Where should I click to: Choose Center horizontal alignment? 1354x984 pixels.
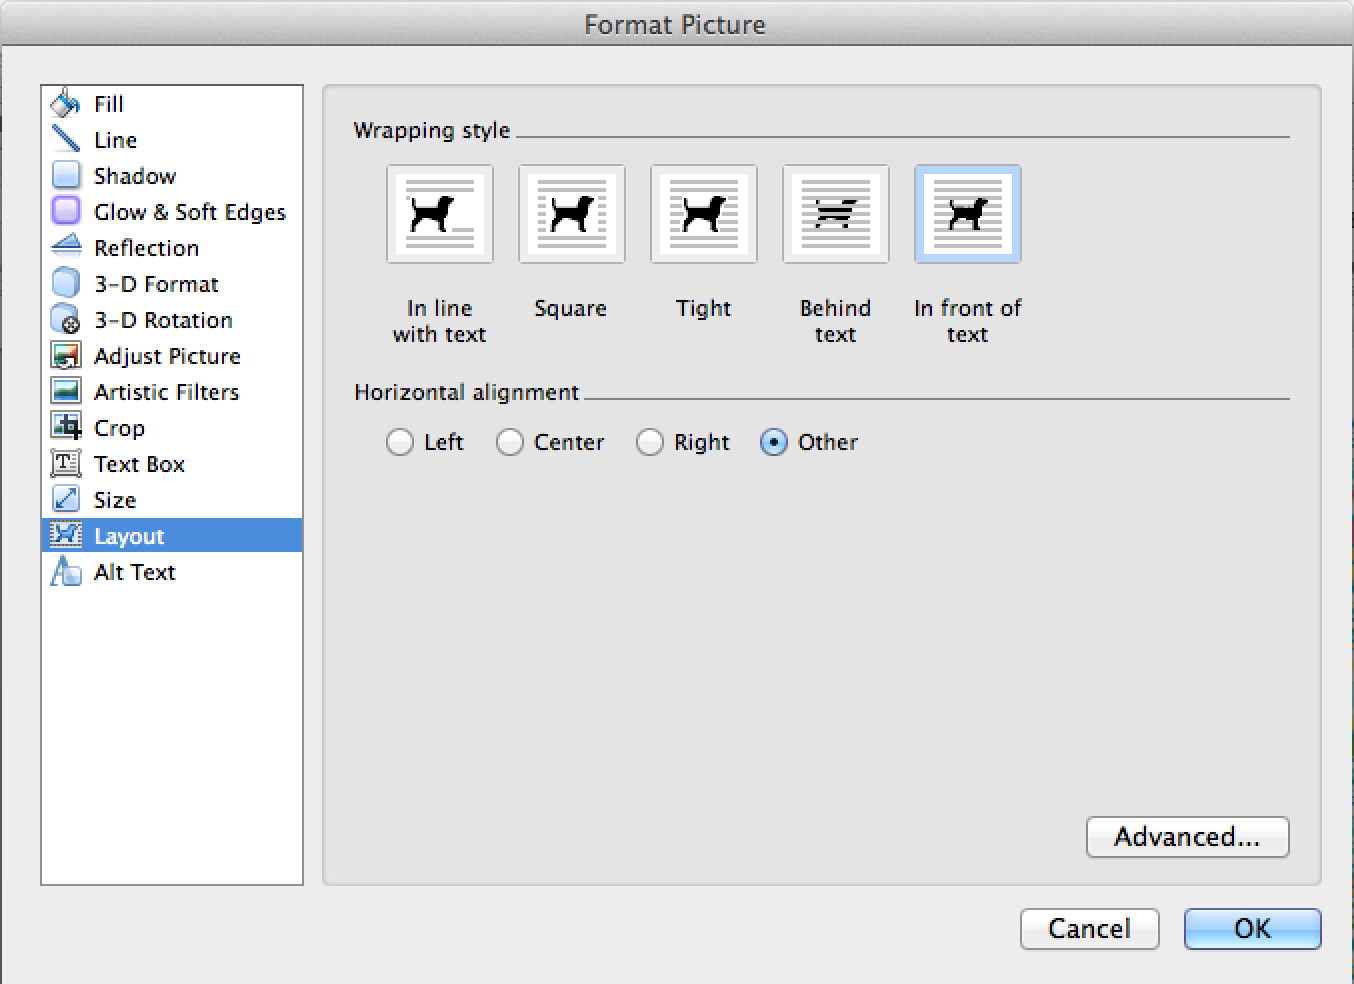pyautogui.click(x=510, y=442)
